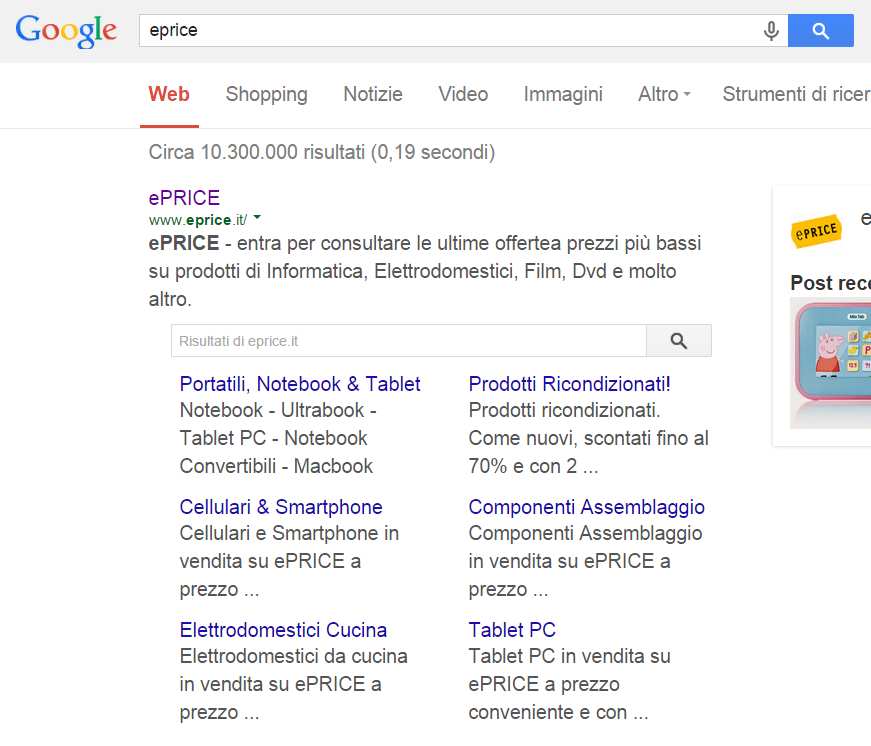Switch to the Notizie tab
The width and height of the screenshot is (871, 746).
tap(373, 94)
